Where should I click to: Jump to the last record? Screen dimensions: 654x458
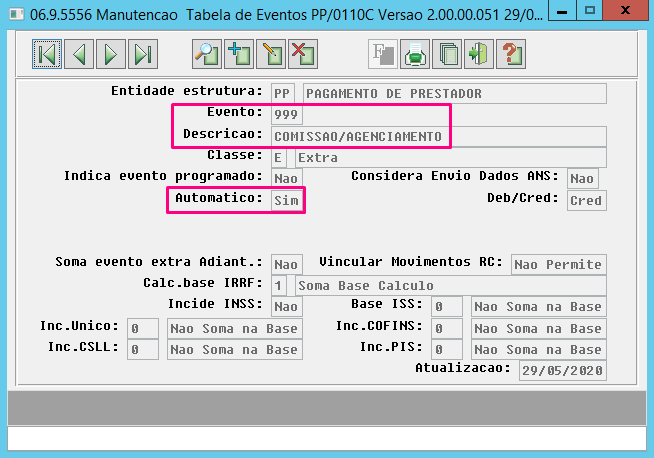pyautogui.click(x=143, y=54)
